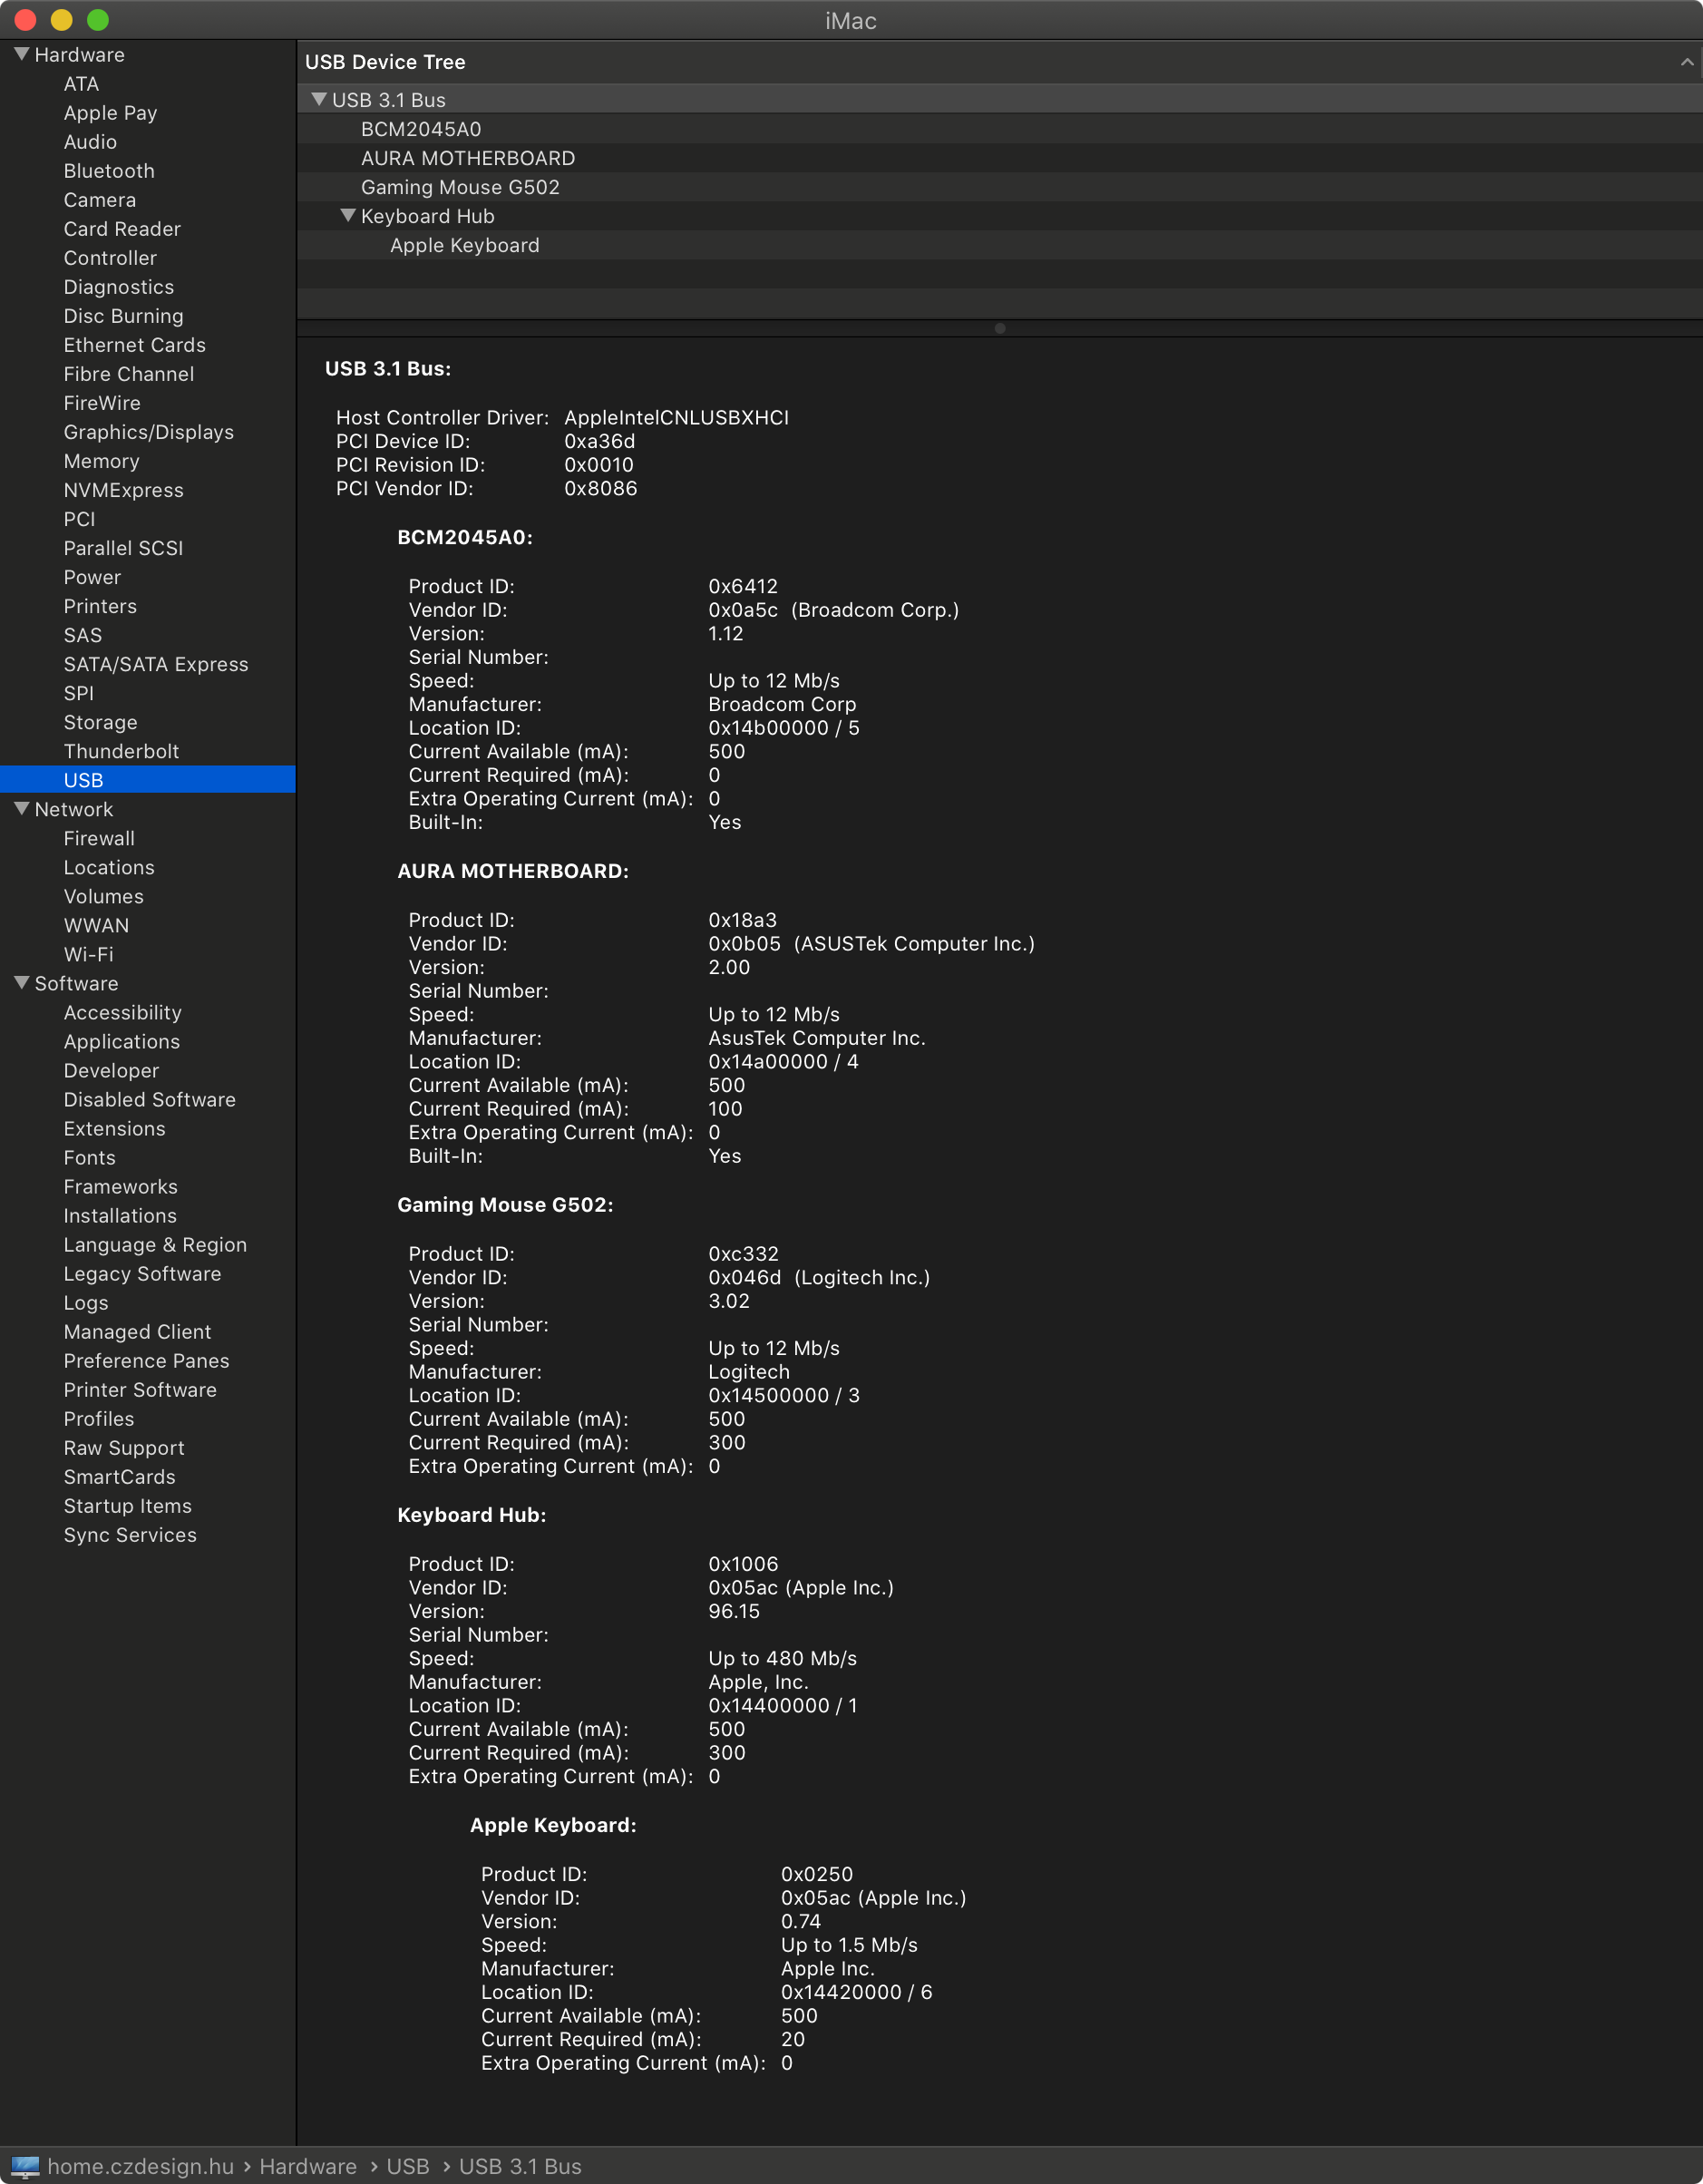
Task: Click the pane divider handle dot
Action: [1000, 328]
